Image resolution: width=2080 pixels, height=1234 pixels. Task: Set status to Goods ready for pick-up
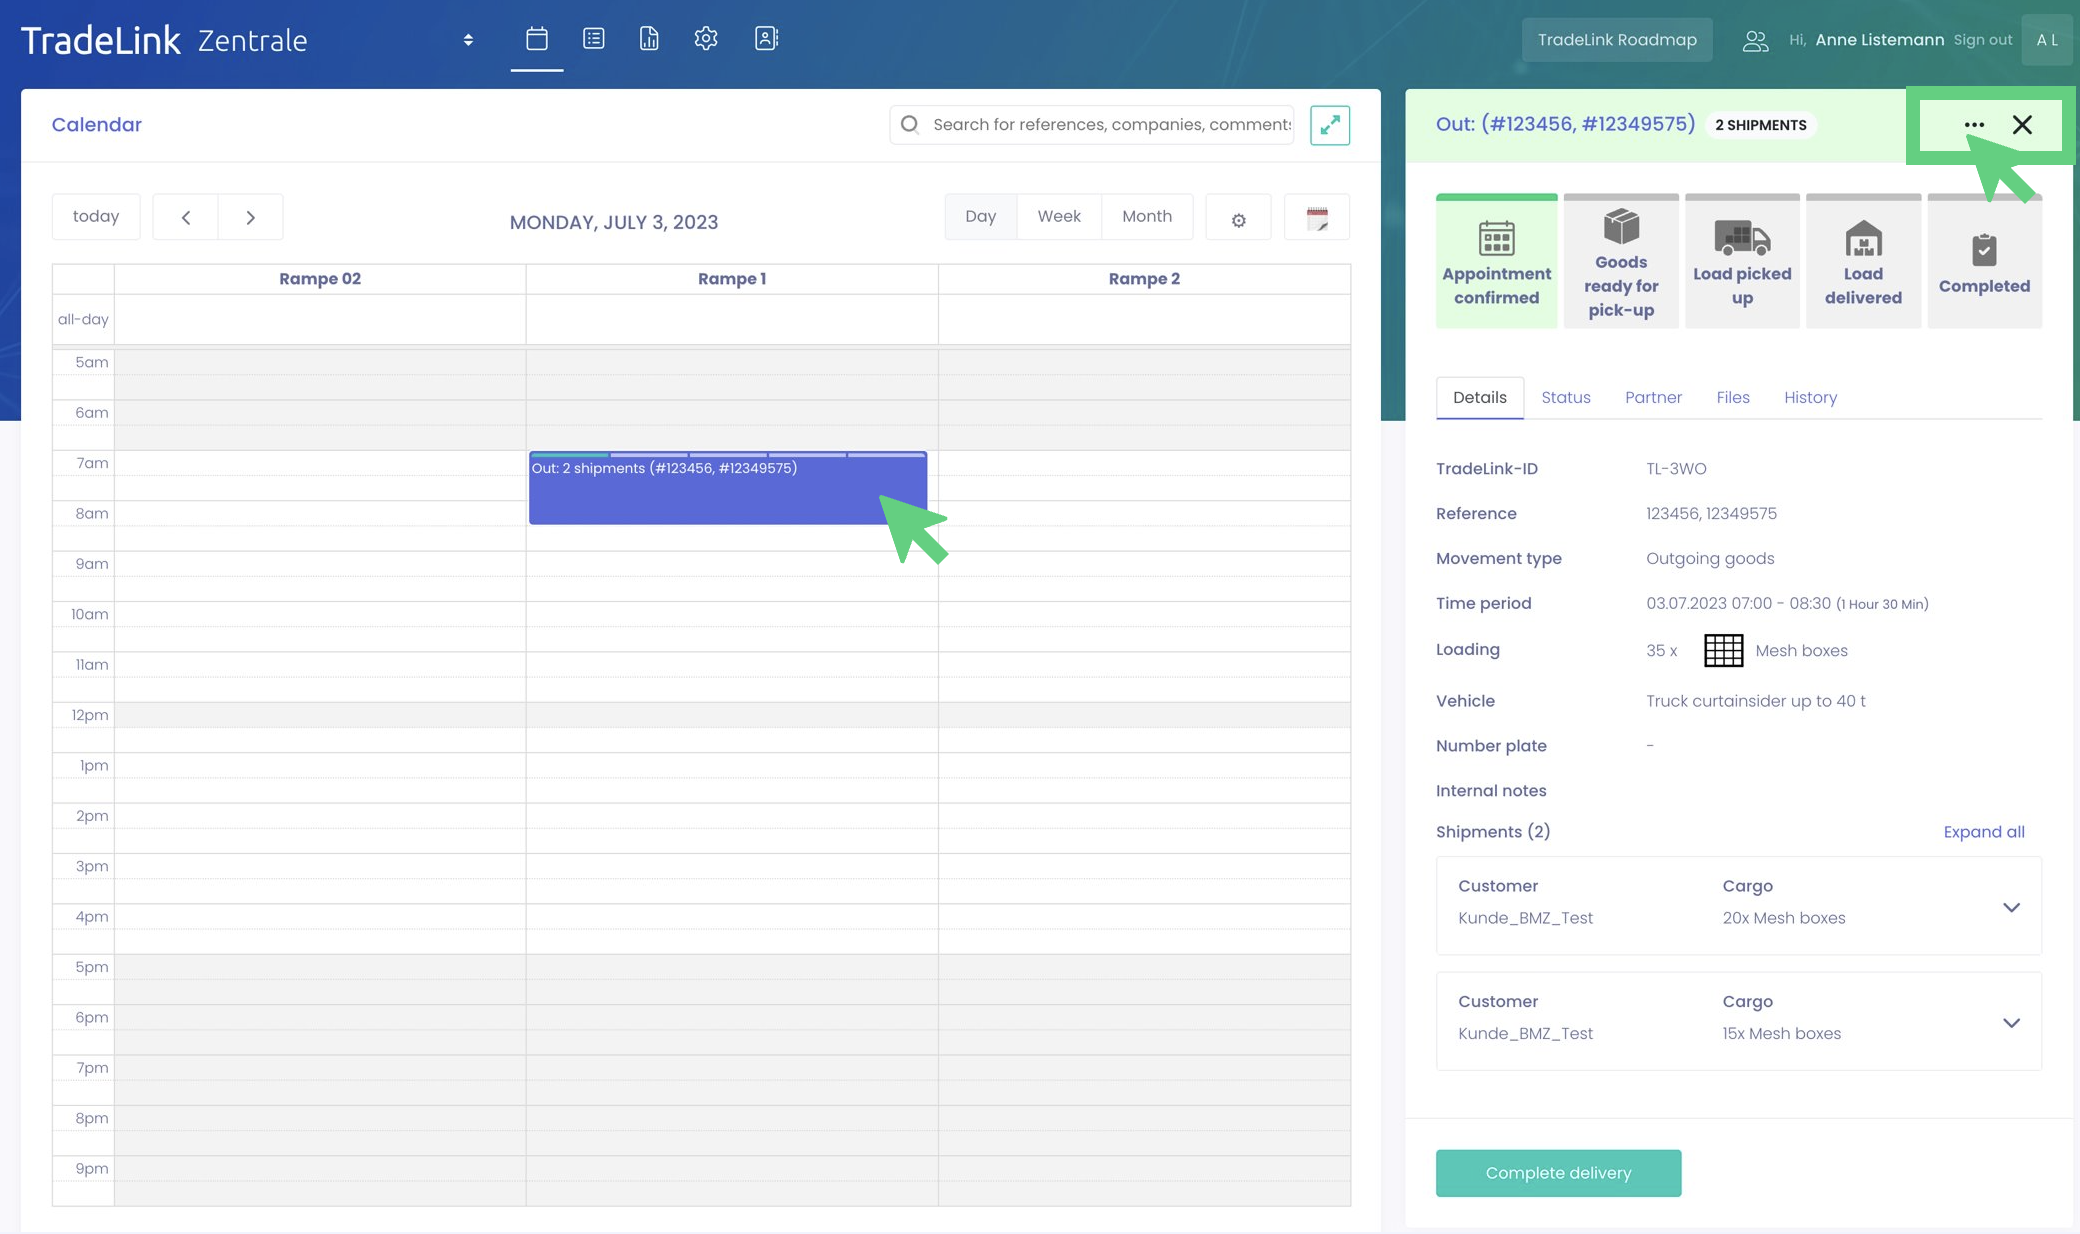coord(1621,262)
